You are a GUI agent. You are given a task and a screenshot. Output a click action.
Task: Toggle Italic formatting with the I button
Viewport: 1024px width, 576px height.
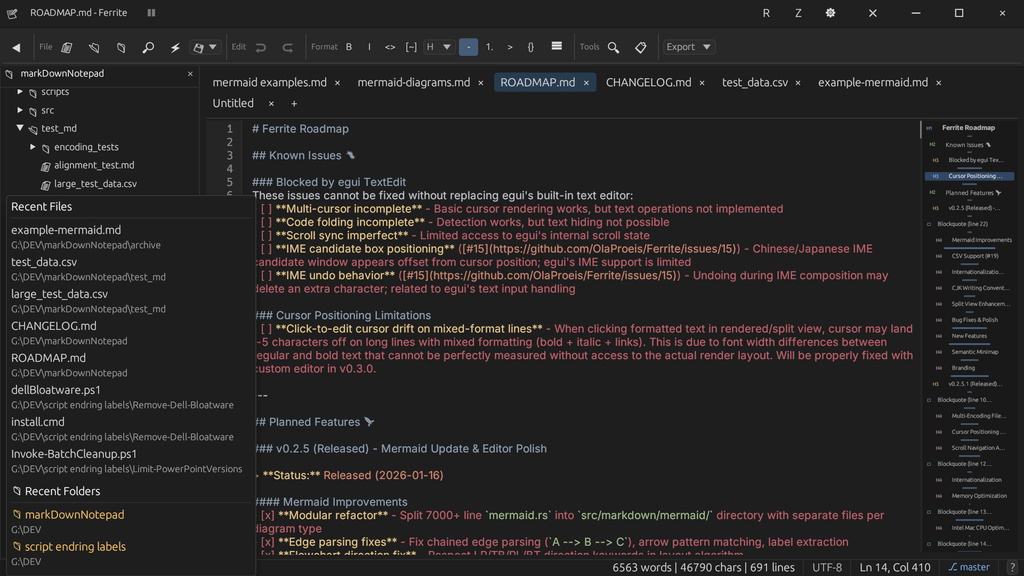369,47
